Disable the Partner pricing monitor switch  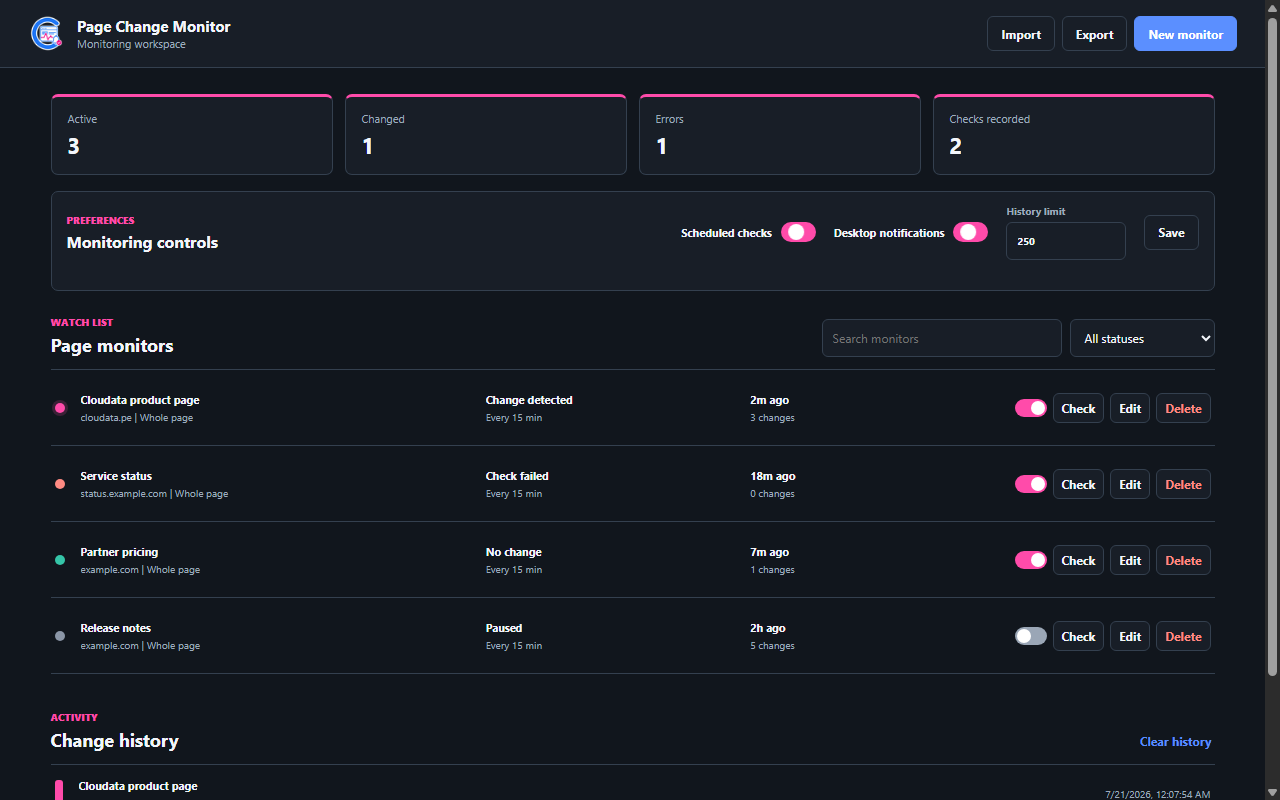pos(1031,560)
